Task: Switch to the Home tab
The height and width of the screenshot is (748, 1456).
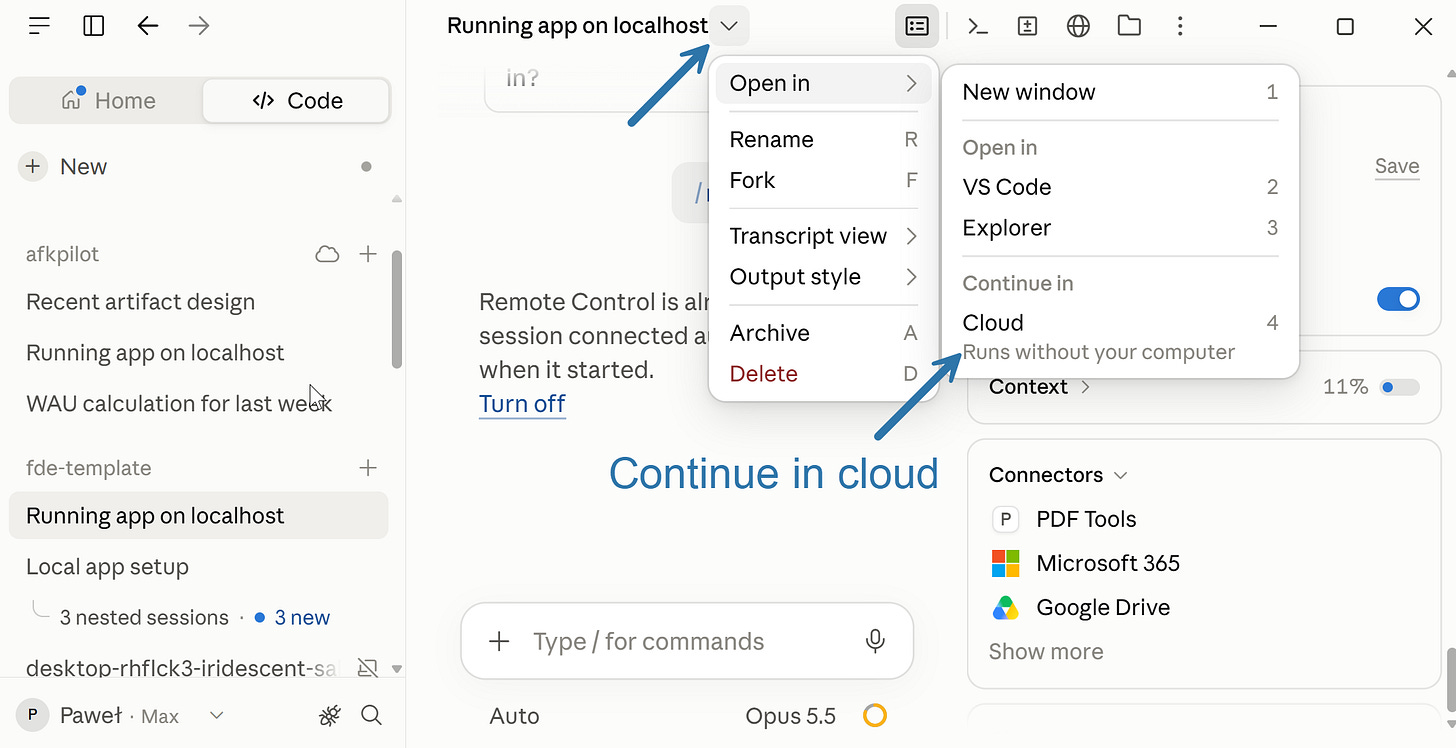Action: (x=107, y=101)
